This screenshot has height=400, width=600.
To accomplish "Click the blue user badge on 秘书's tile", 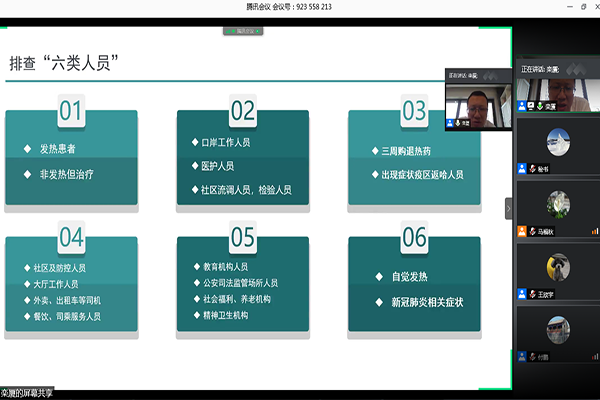I will point(522,168).
